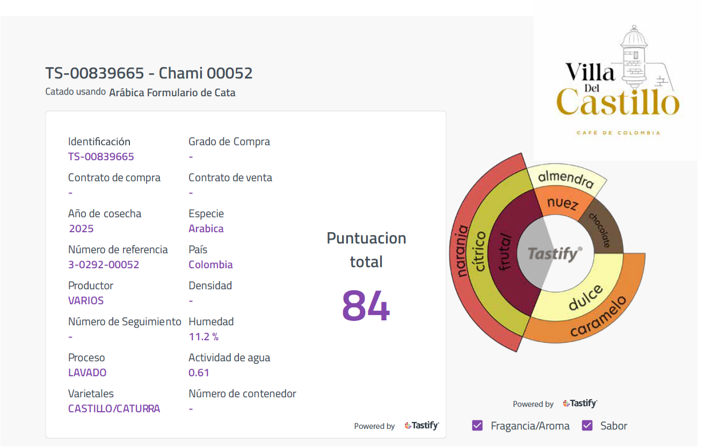The height and width of the screenshot is (447, 712).
Task: Select the chocolate flavor wheel segment
Action: (x=601, y=228)
